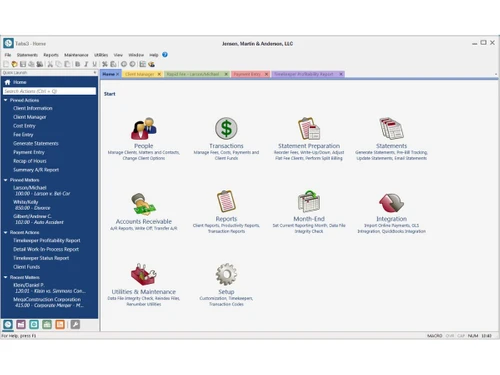Open Cost Entry in Pinned Actions
Image resolution: width=500 pixels, height=375 pixels.
point(24,126)
